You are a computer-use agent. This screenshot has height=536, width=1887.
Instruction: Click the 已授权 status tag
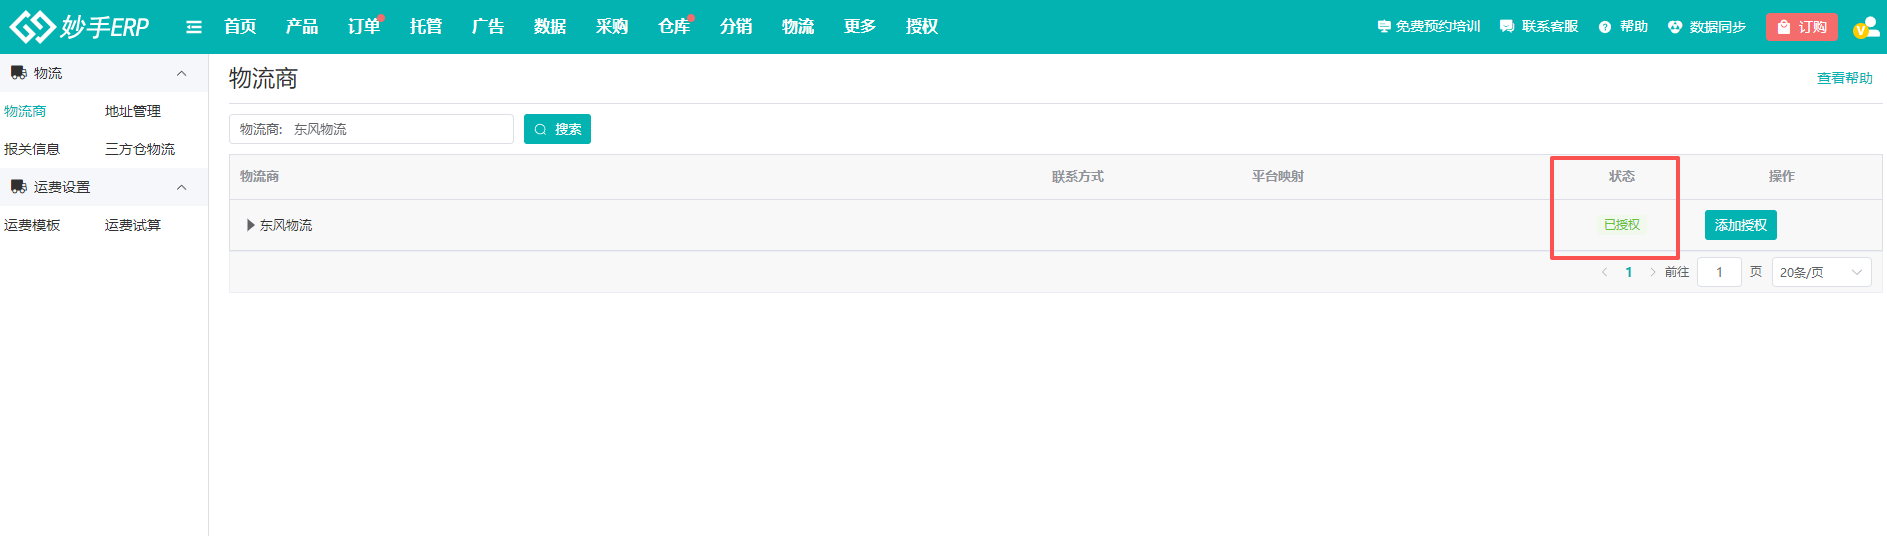[x=1622, y=225]
